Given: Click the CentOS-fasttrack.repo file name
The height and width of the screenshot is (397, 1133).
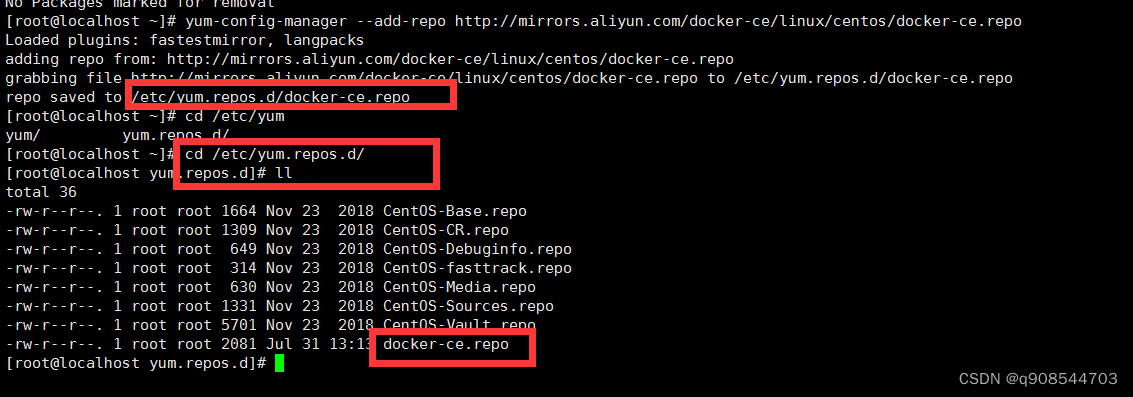Looking at the screenshot, I should [x=477, y=268].
